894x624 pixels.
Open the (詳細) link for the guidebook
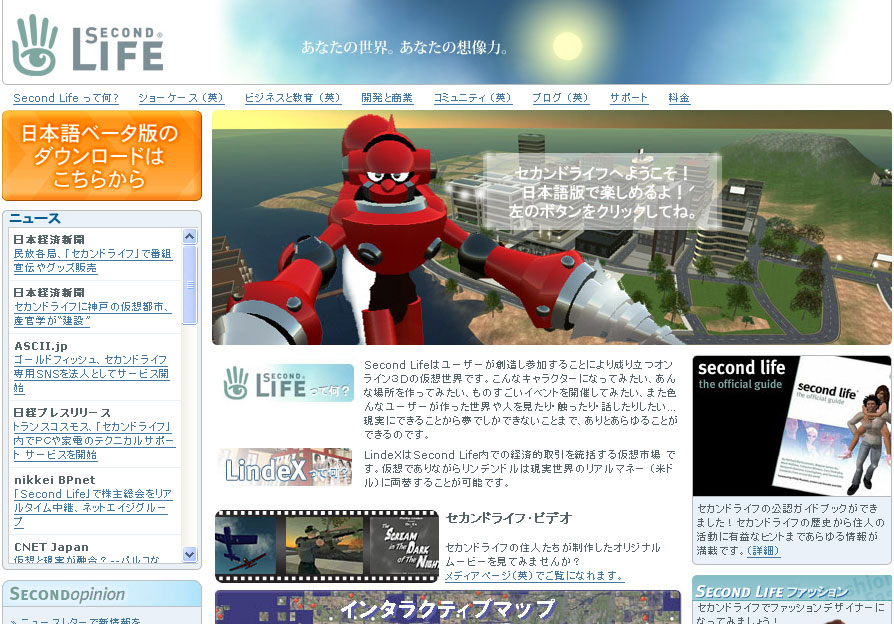point(763,550)
